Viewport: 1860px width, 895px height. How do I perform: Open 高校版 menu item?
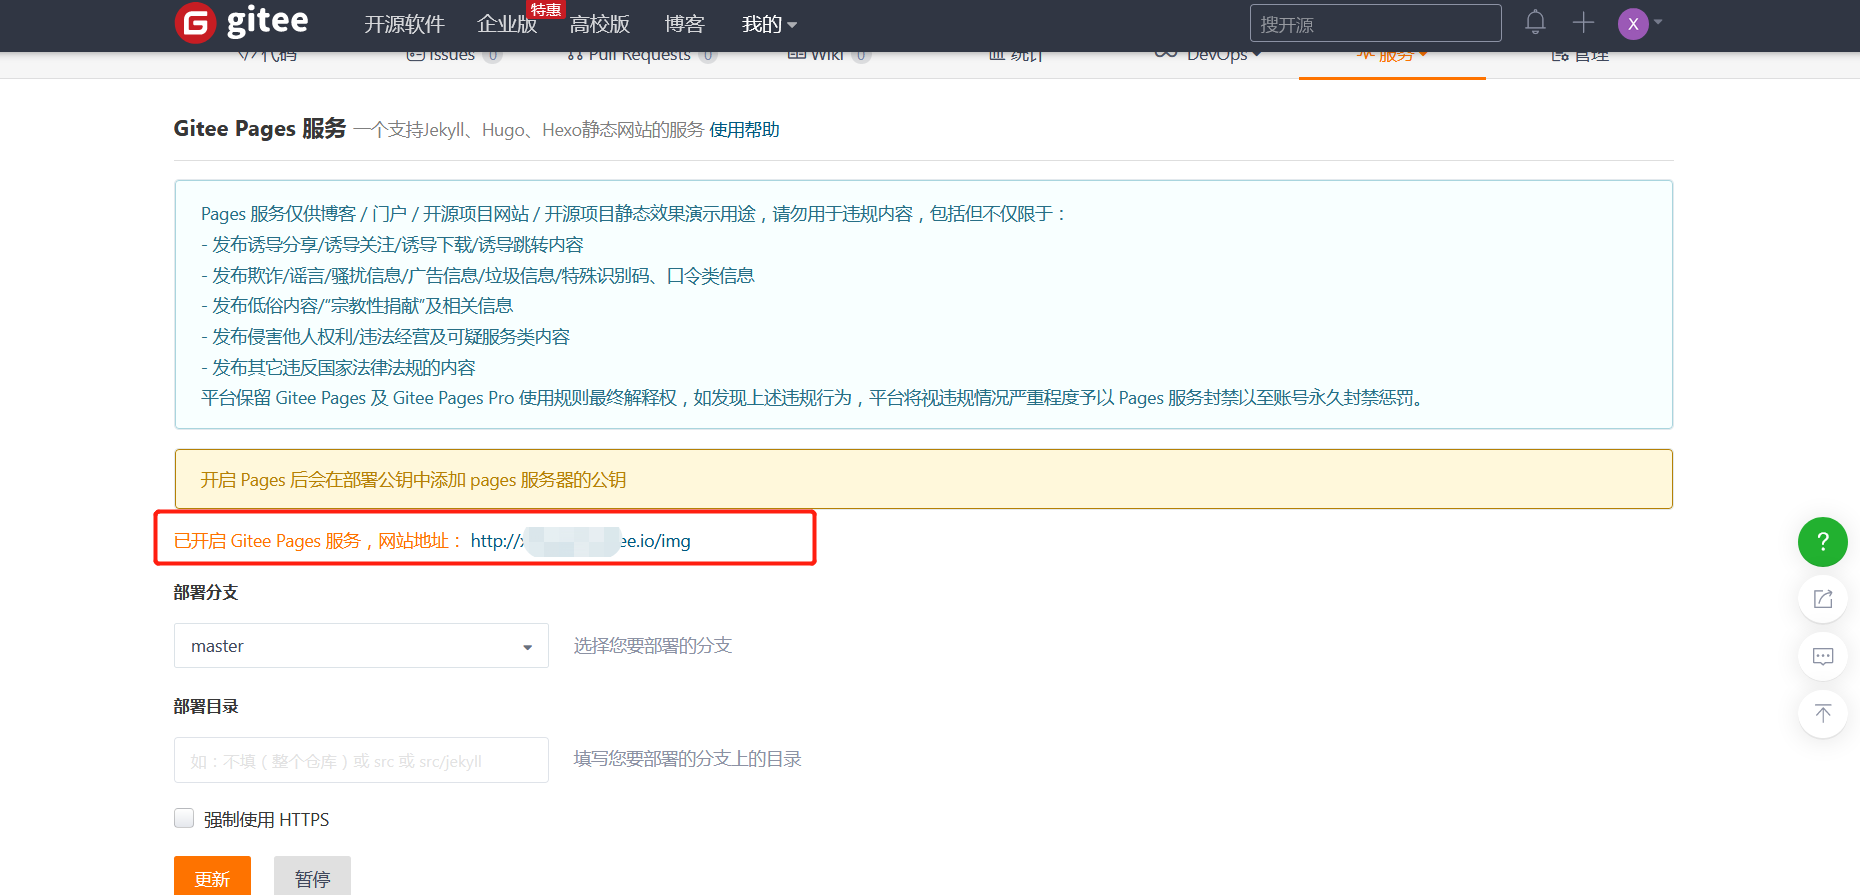[600, 24]
